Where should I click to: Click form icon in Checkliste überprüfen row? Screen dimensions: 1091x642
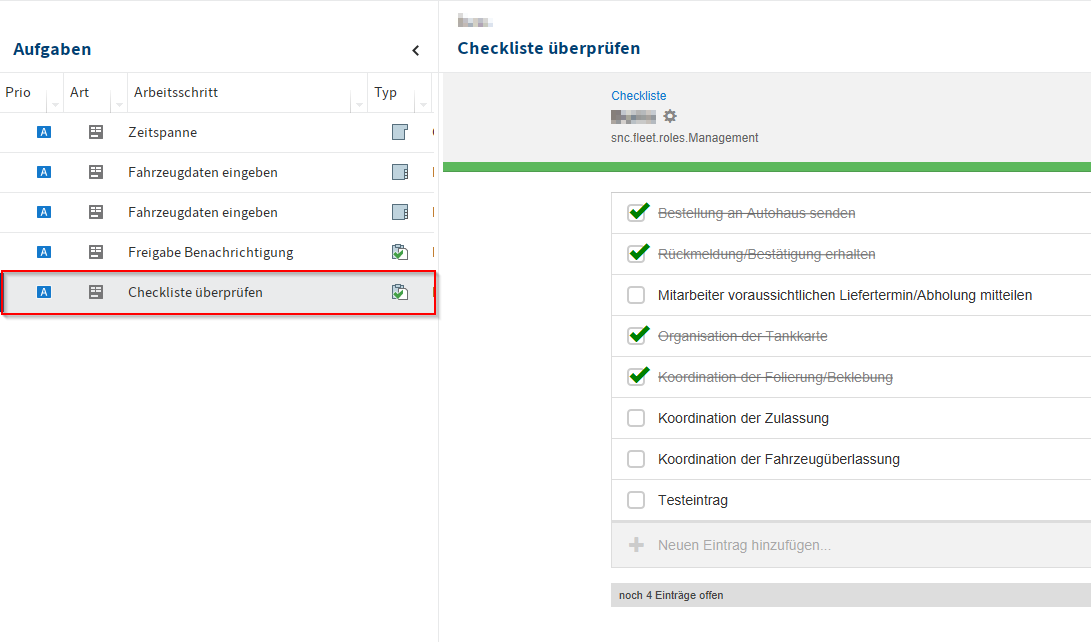[x=96, y=292]
